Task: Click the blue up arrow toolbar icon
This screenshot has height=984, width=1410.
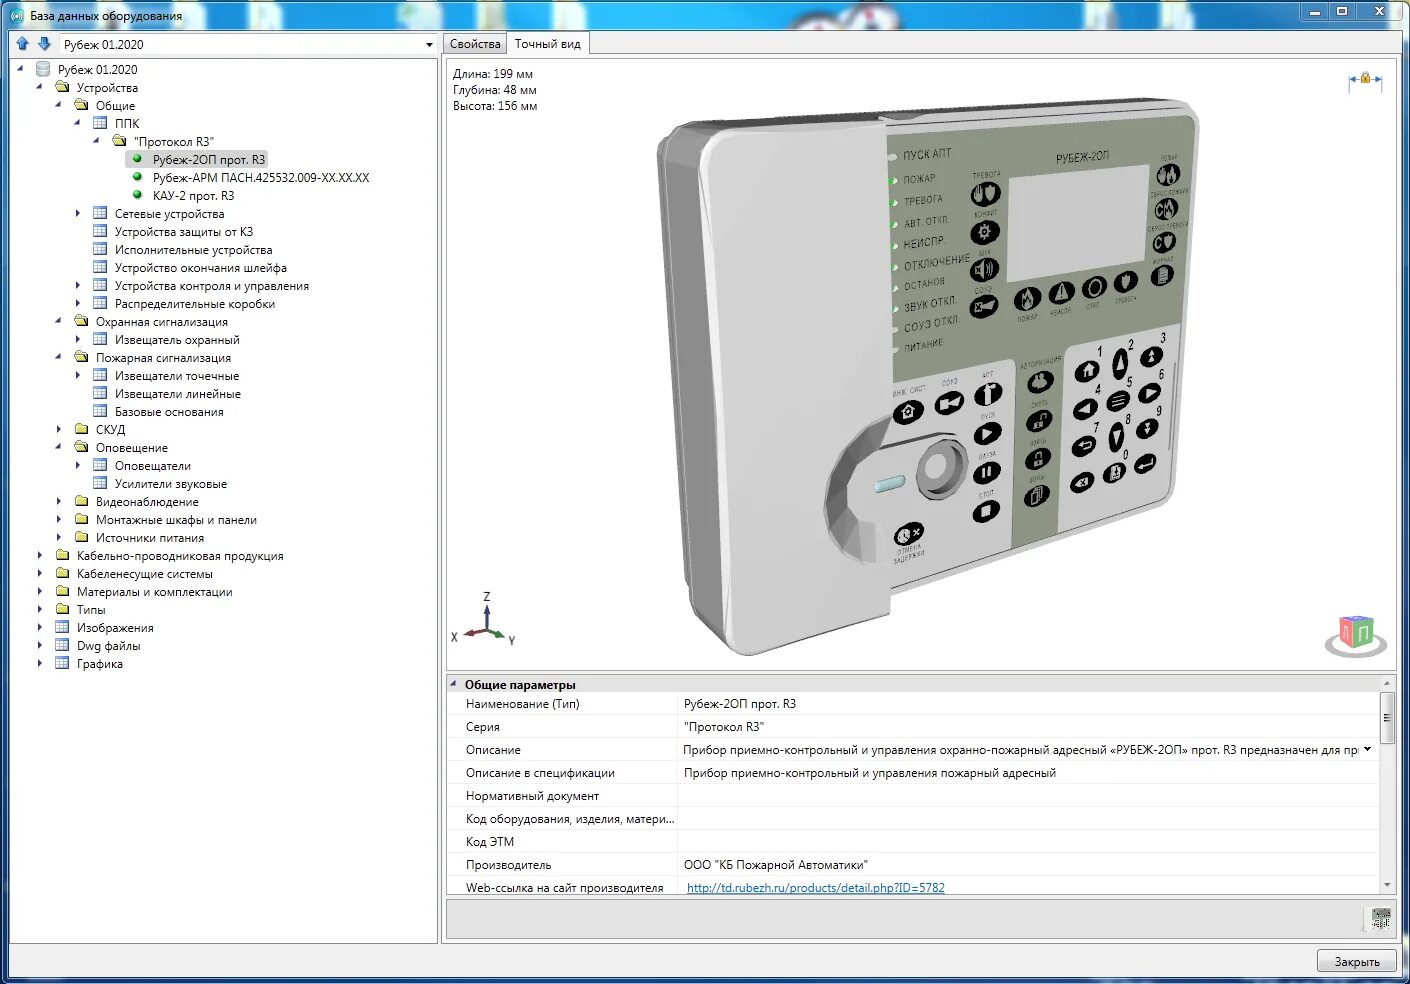Action: (22, 44)
